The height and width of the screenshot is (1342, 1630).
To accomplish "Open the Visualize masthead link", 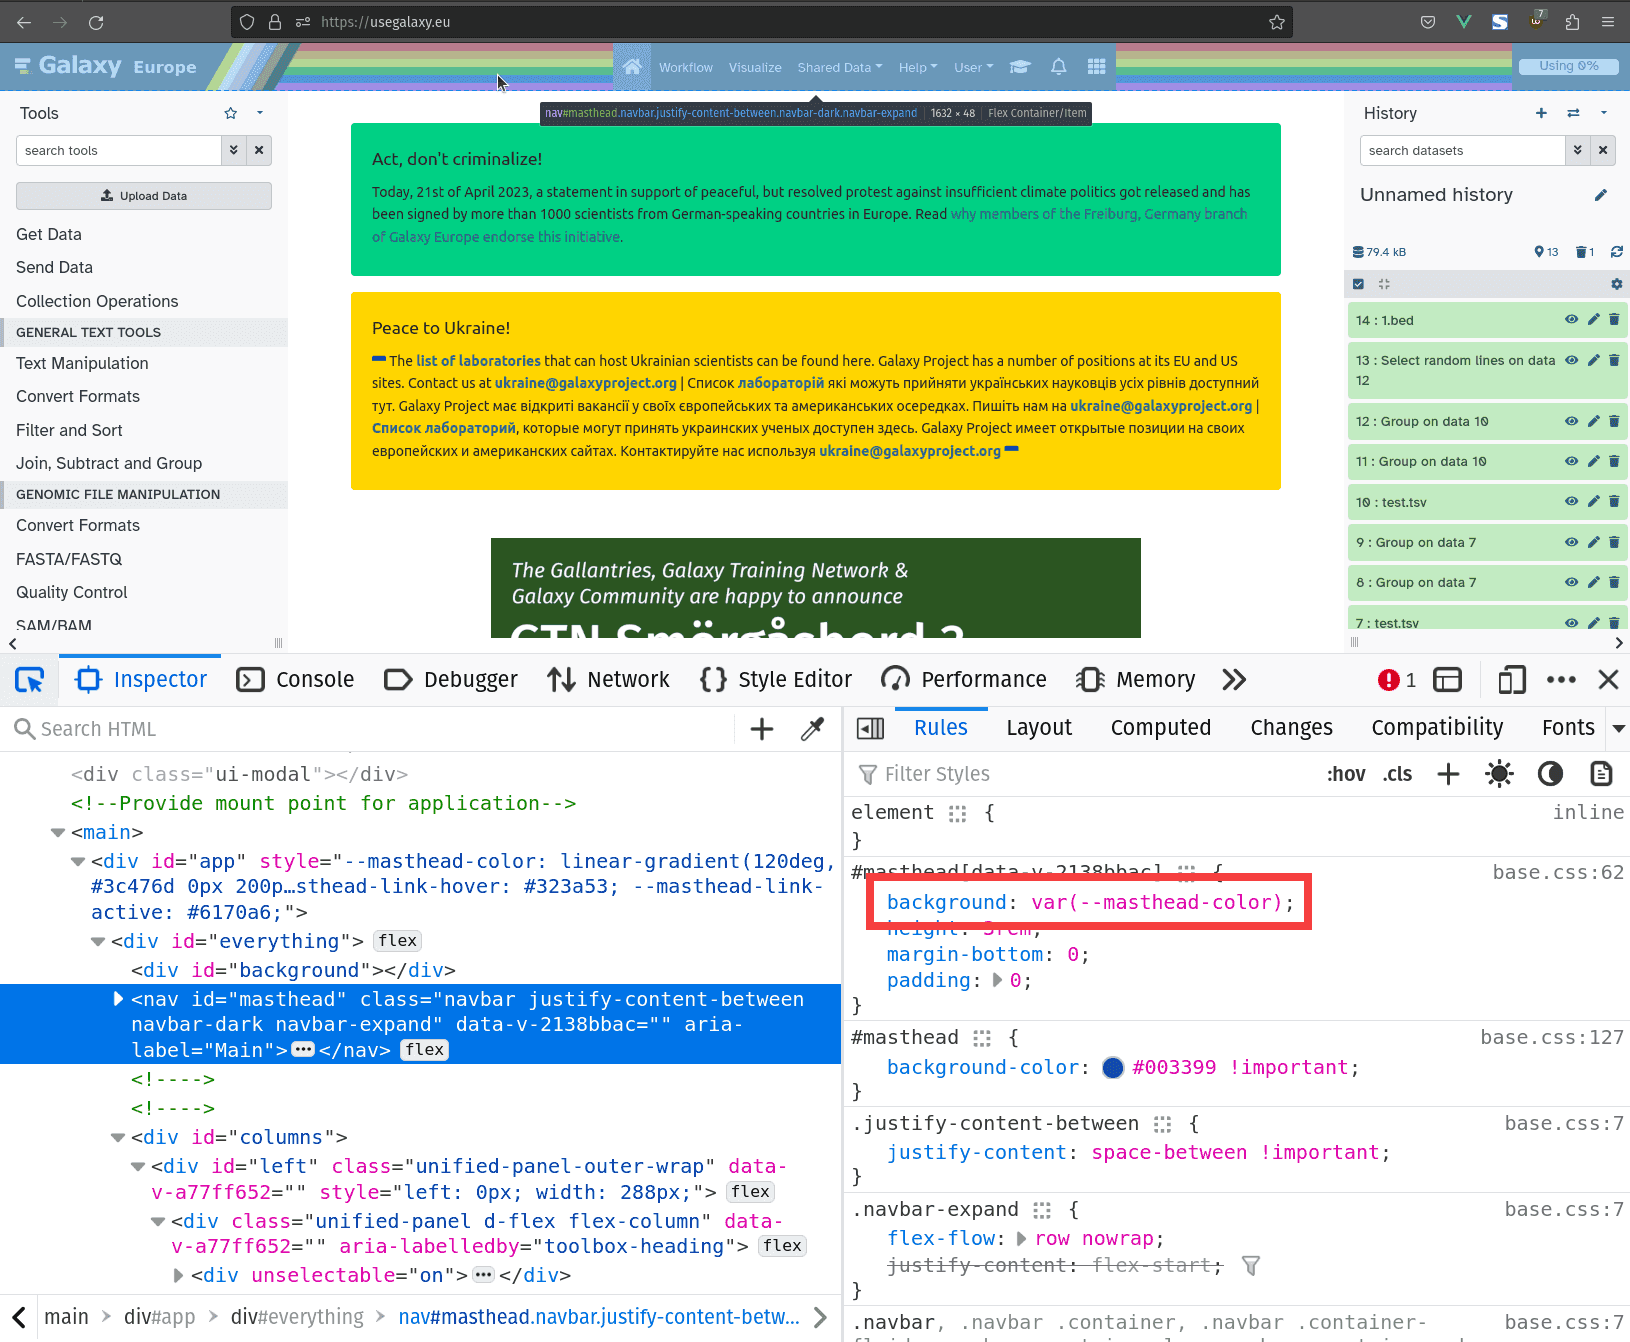I will [x=755, y=67].
